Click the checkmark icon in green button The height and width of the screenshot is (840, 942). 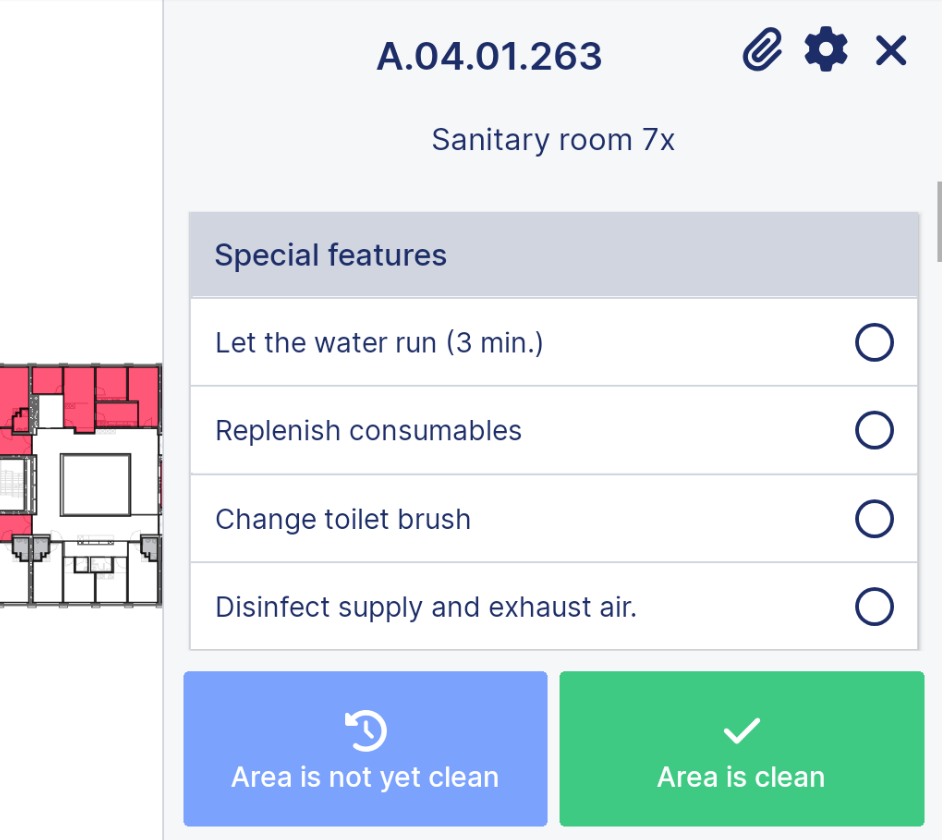[x=742, y=731]
